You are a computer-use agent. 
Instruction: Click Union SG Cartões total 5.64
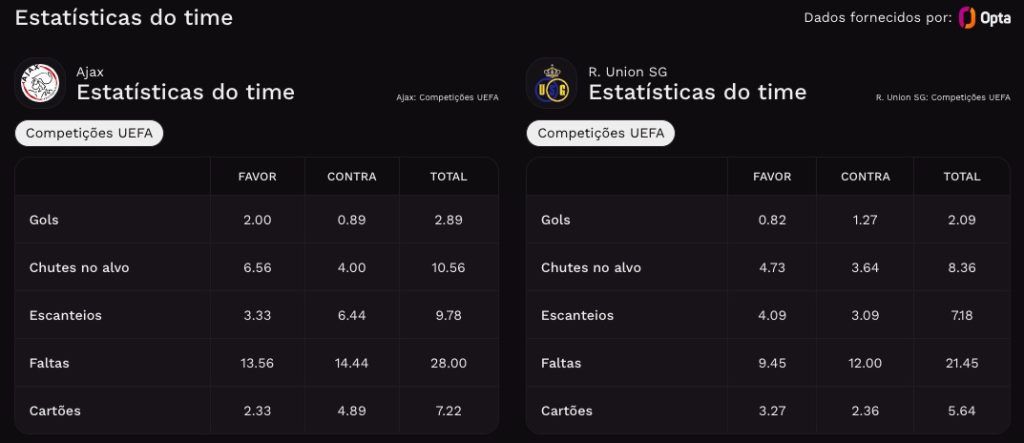point(961,411)
